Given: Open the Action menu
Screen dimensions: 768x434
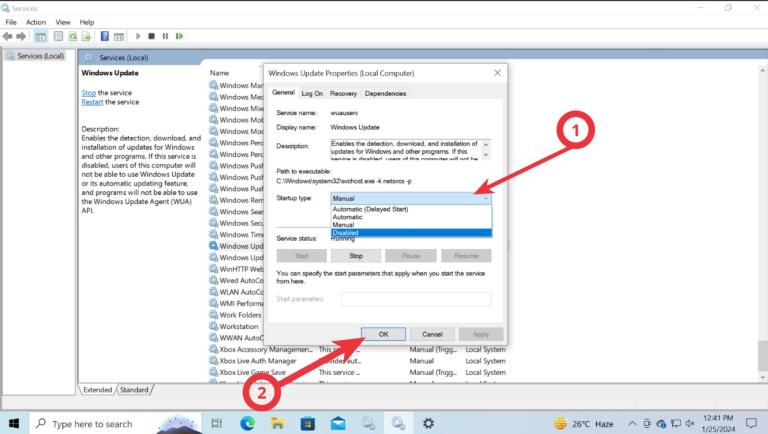Looking at the screenshot, I should 36,22.
